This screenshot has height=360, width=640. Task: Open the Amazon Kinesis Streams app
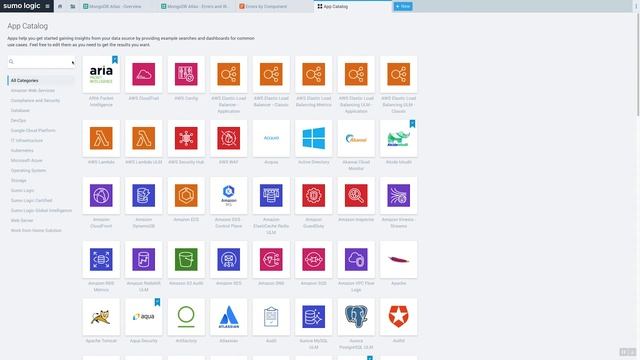pyautogui.click(x=398, y=196)
